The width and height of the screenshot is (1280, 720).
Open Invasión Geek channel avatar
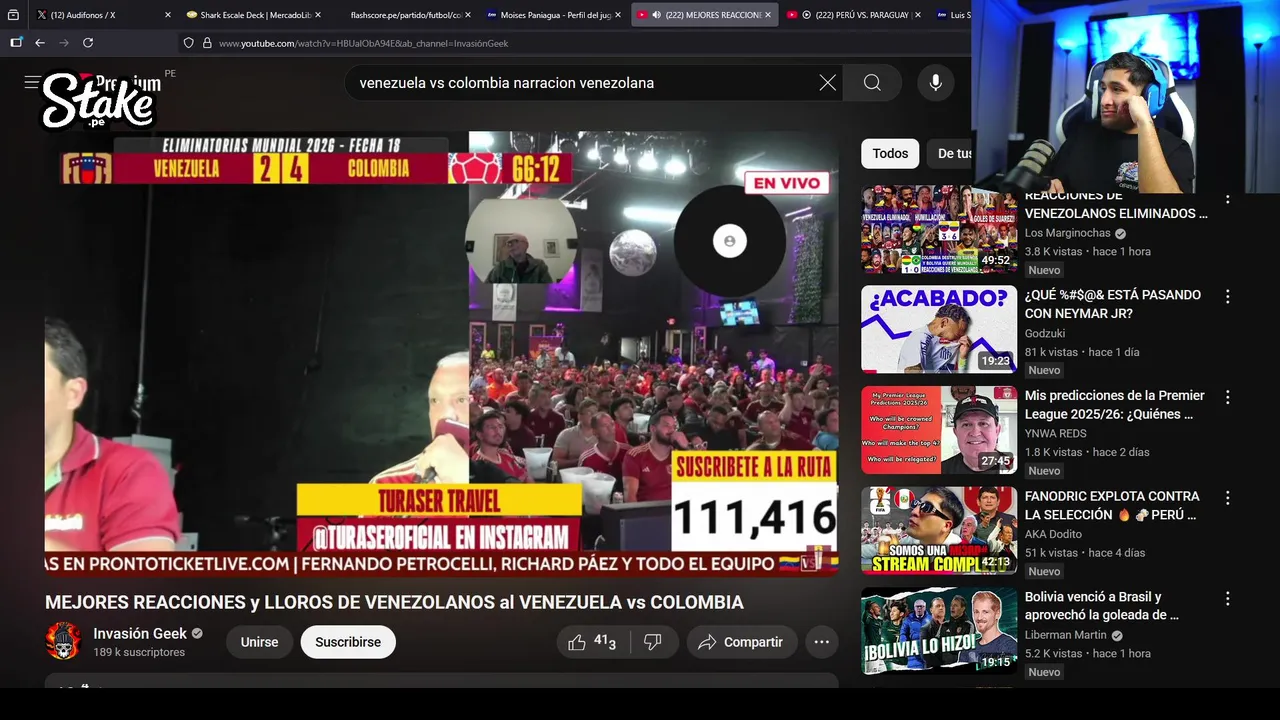pos(63,641)
